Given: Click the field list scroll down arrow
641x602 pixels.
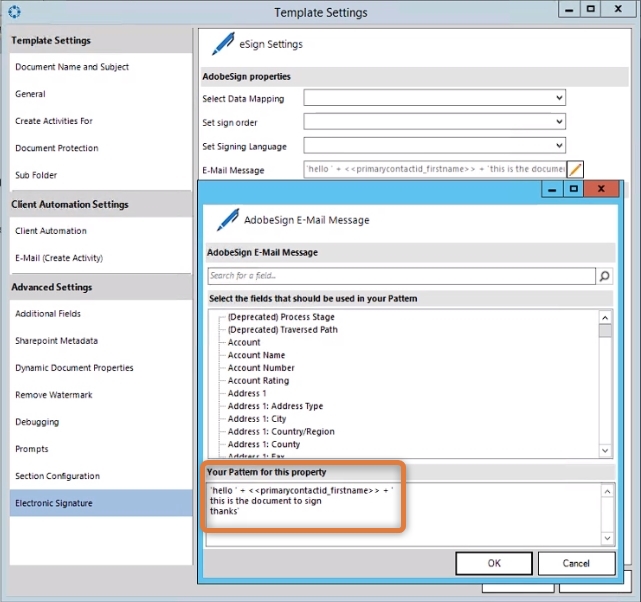Looking at the screenshot, I should pos(604,451).
